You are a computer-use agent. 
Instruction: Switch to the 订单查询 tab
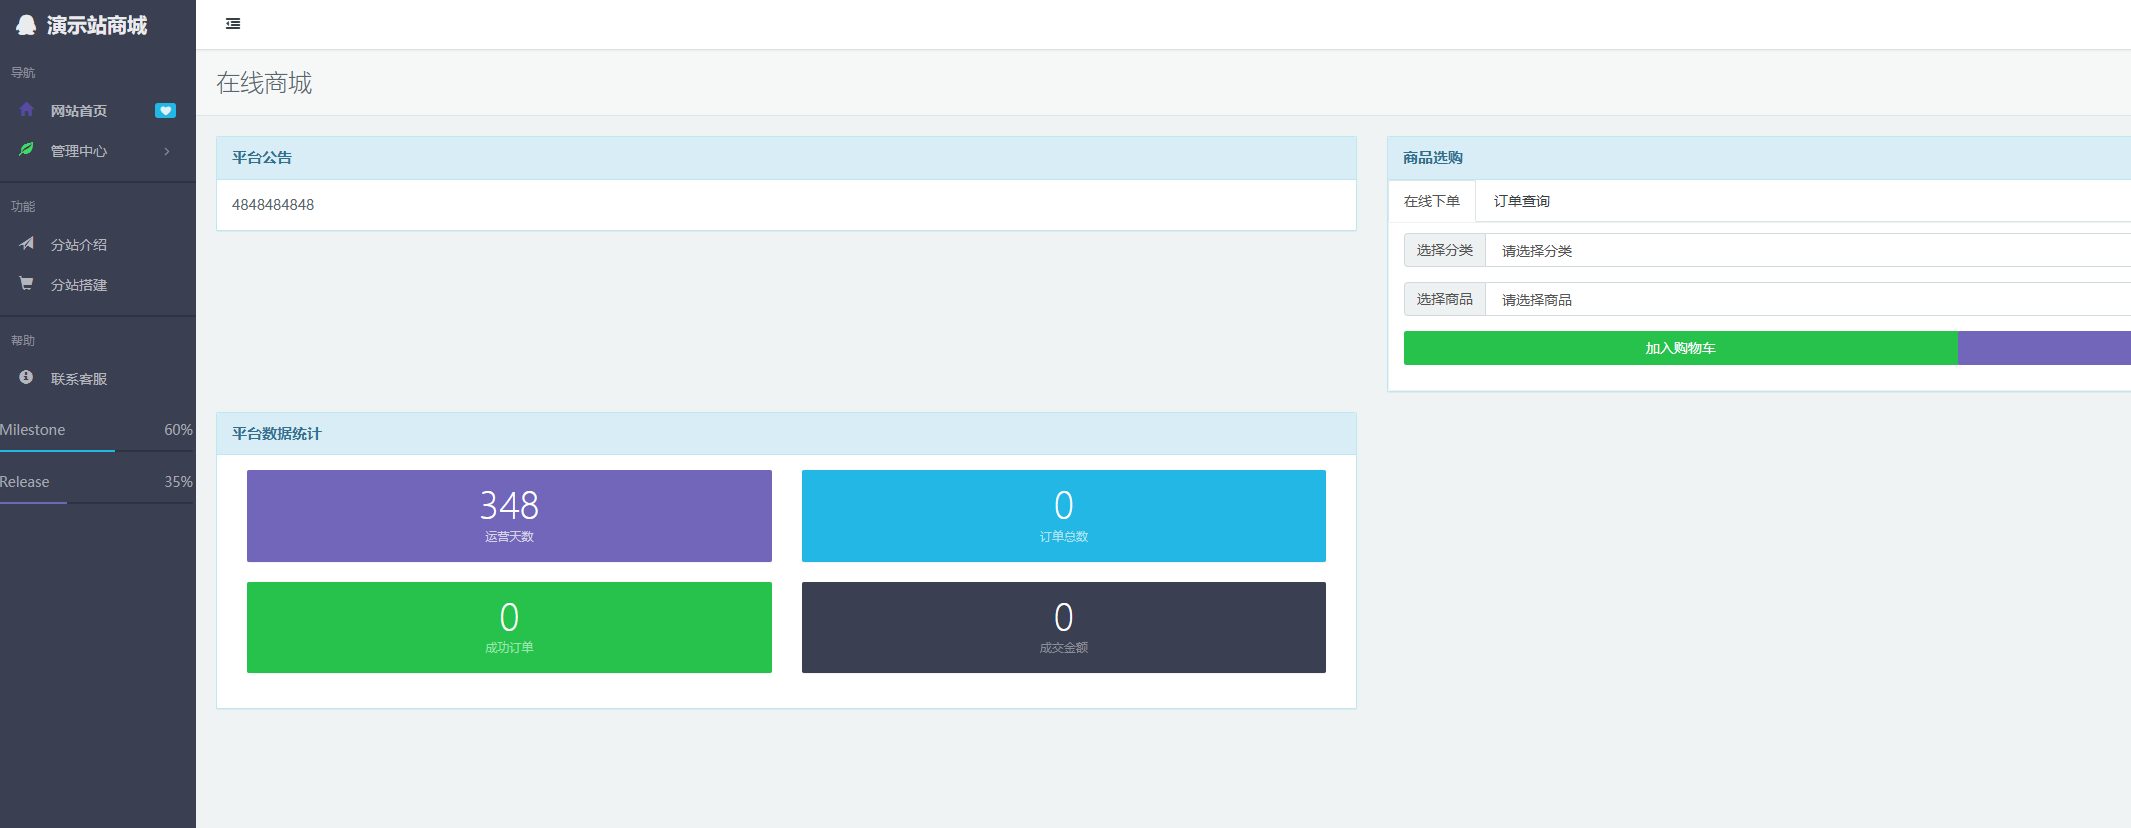[x=1521, y=201]
